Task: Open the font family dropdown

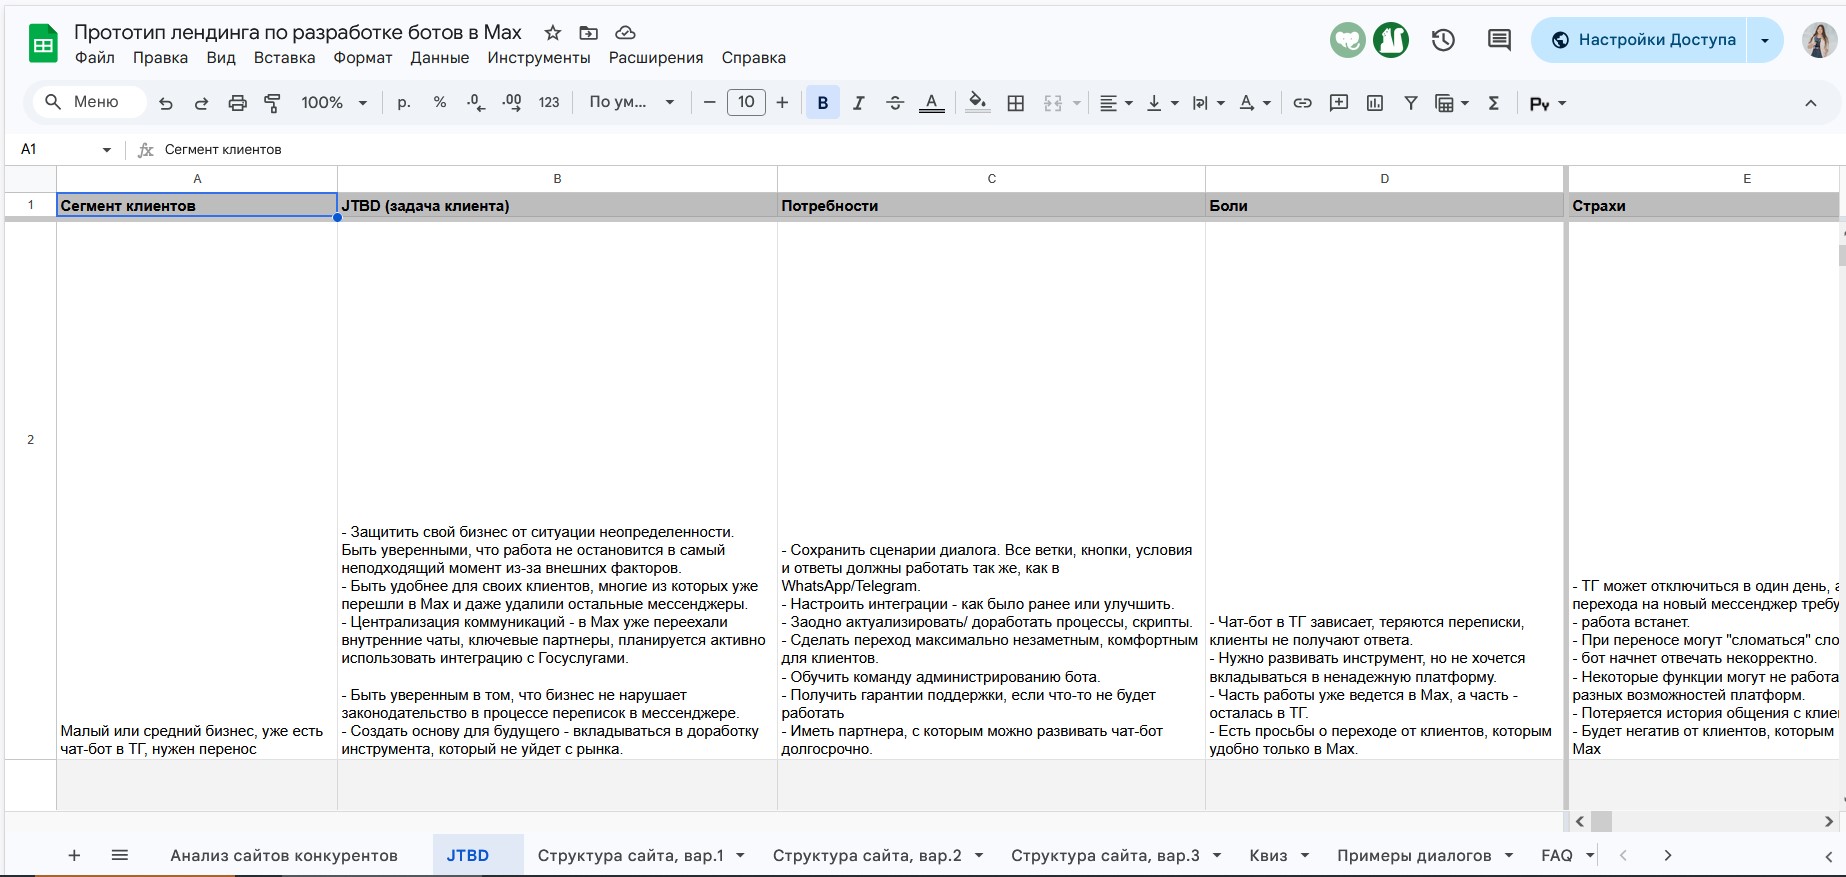Action: click(x=632, y=103)
